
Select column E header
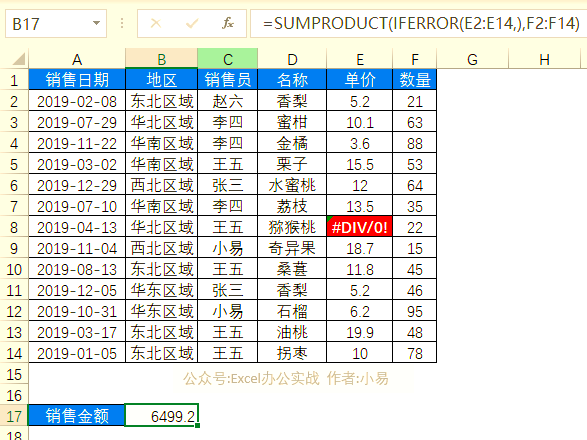pos(360,59)
